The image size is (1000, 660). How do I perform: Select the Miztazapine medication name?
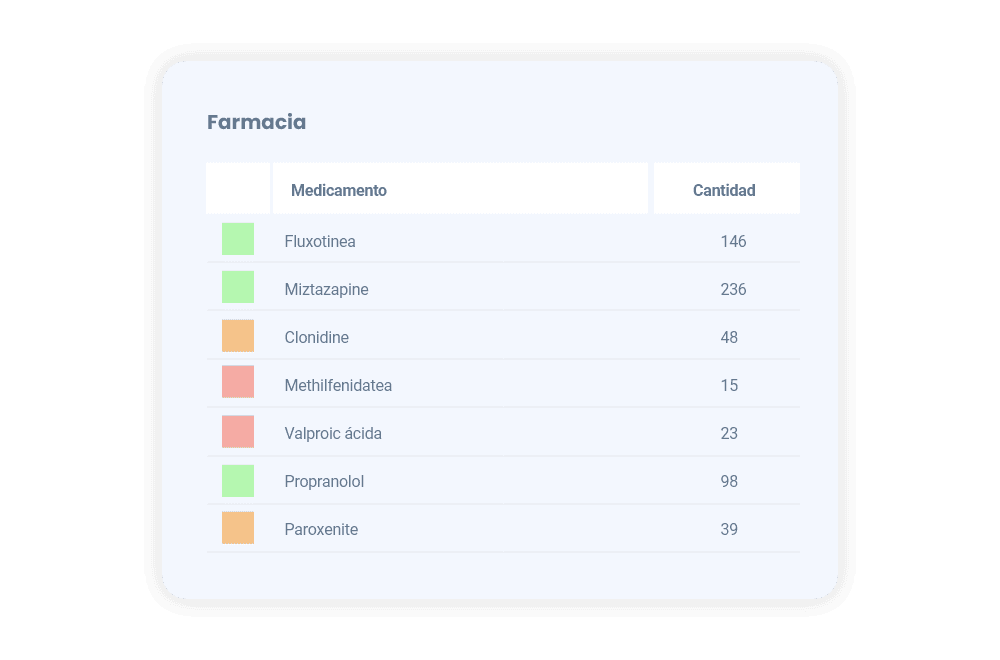pos(326,289)
